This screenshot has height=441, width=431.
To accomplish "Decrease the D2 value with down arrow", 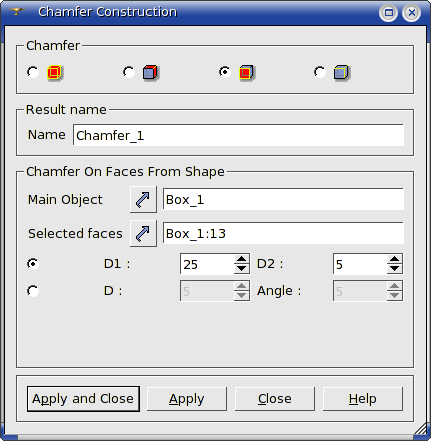I will 395,268.
